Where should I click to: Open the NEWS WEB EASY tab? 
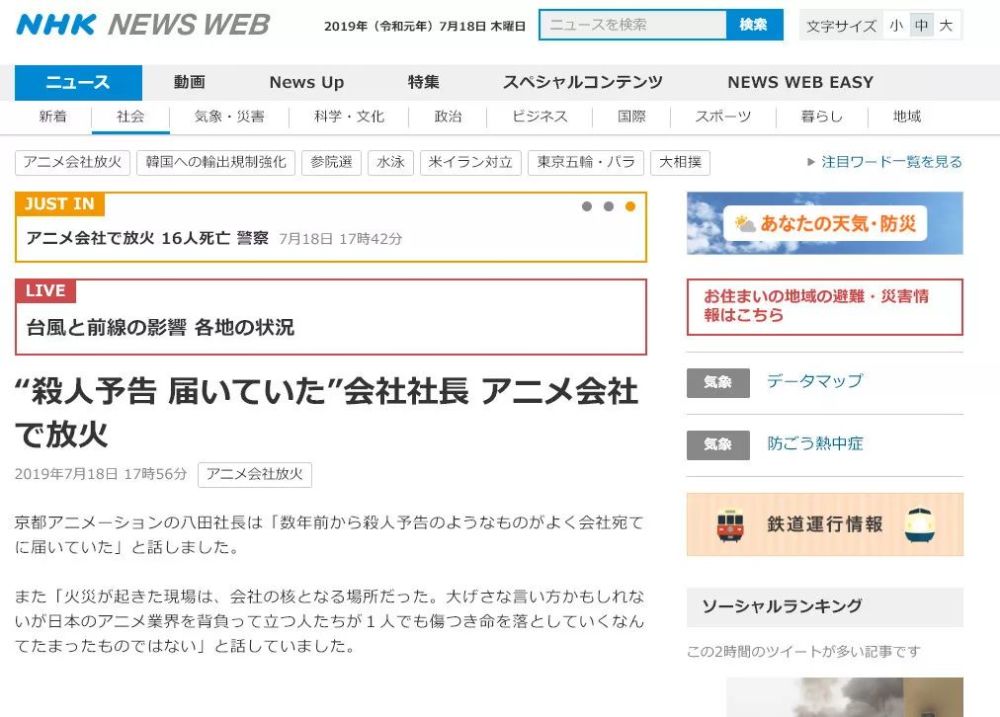click(x=800, y=82)
